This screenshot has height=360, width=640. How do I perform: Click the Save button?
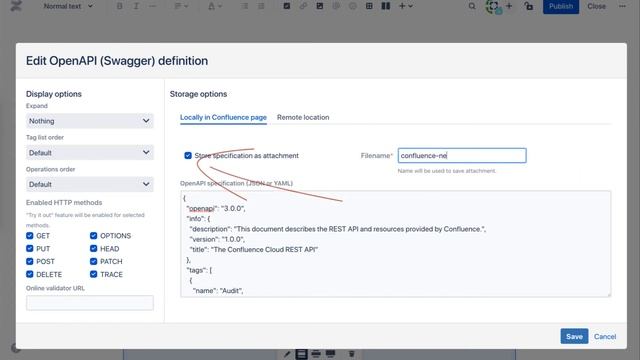[x=574, y=336]
